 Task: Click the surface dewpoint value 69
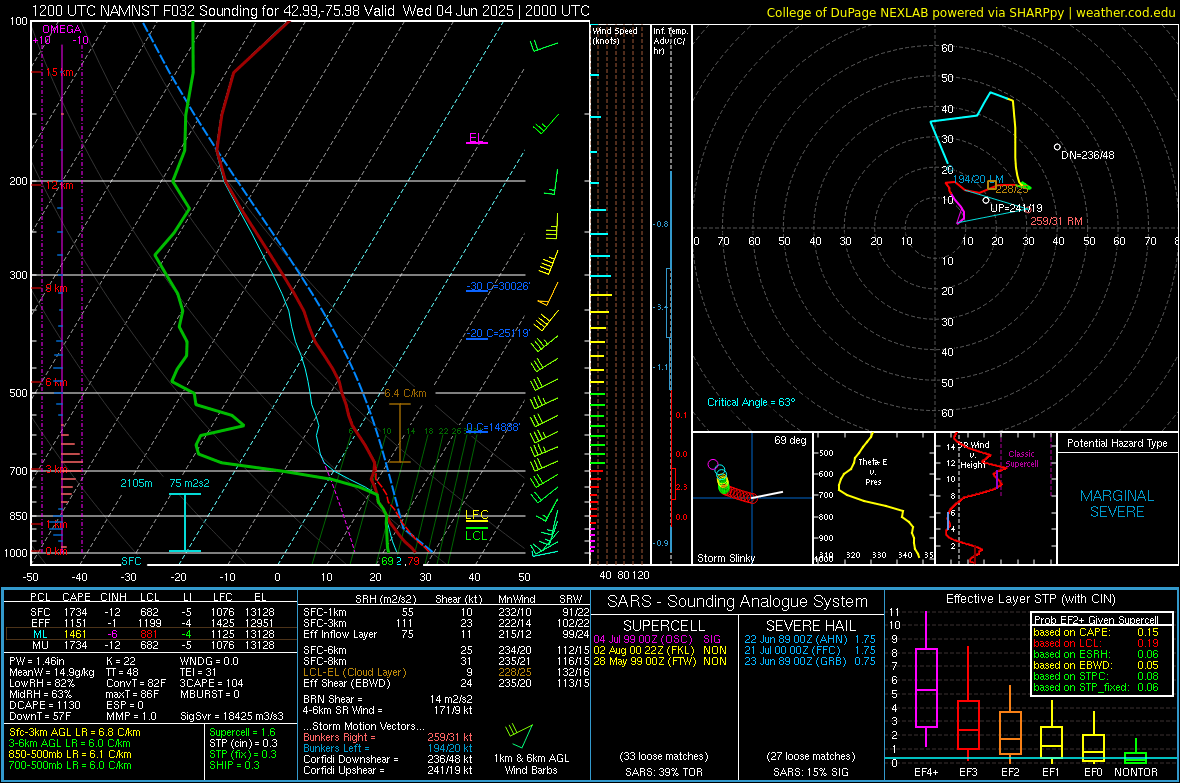(x=387, y=561)
